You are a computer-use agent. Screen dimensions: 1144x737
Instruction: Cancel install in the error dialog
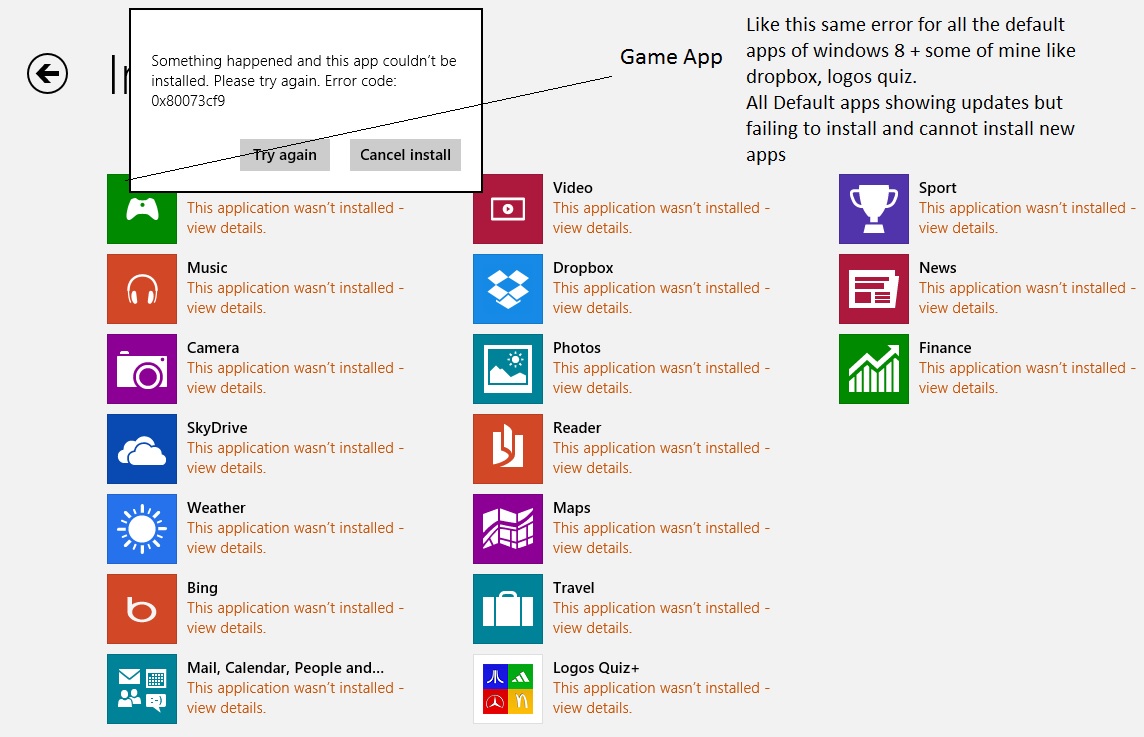pyautogui.click(x=405, y=155)
